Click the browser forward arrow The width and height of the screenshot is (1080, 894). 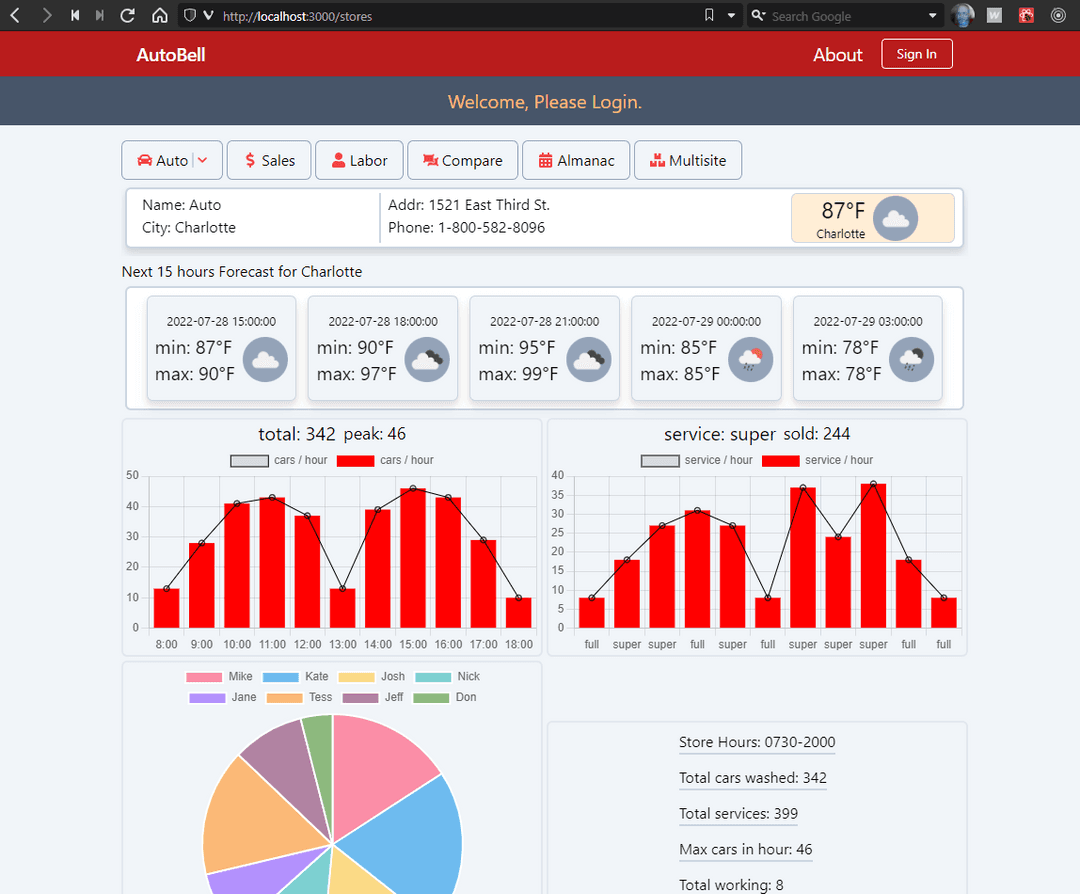point(46,15)
